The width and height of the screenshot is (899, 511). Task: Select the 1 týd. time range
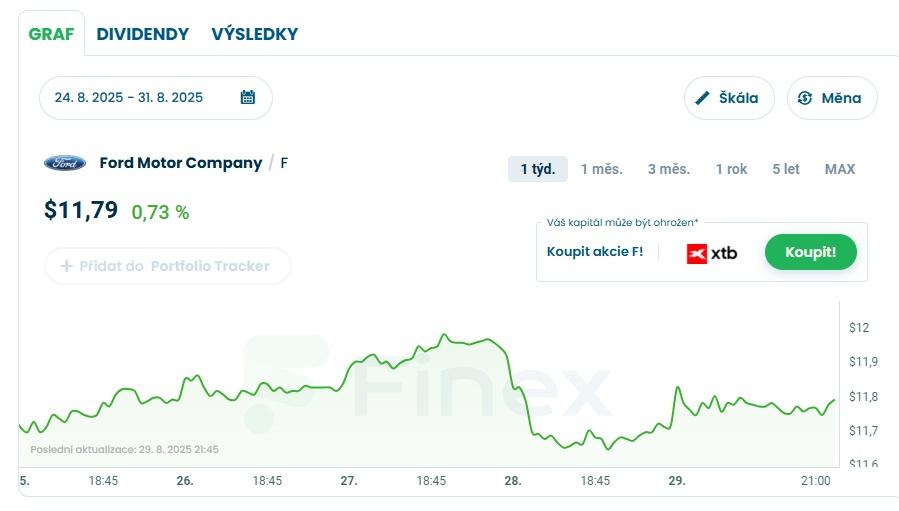click(x=537, y=169)
